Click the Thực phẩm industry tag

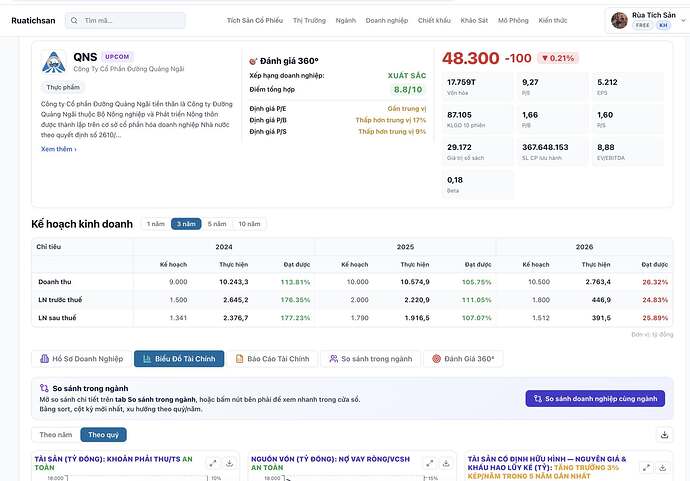point(63,87)
